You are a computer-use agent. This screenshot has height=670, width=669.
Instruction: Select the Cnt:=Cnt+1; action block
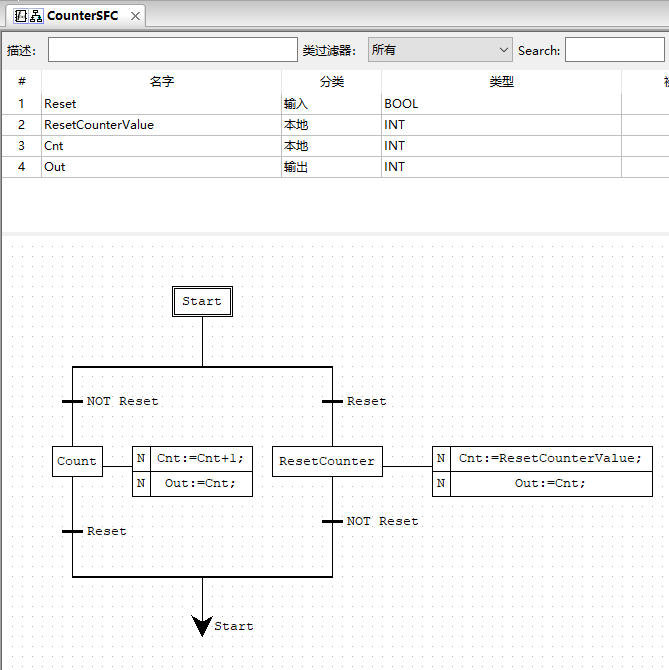[200, 458]
